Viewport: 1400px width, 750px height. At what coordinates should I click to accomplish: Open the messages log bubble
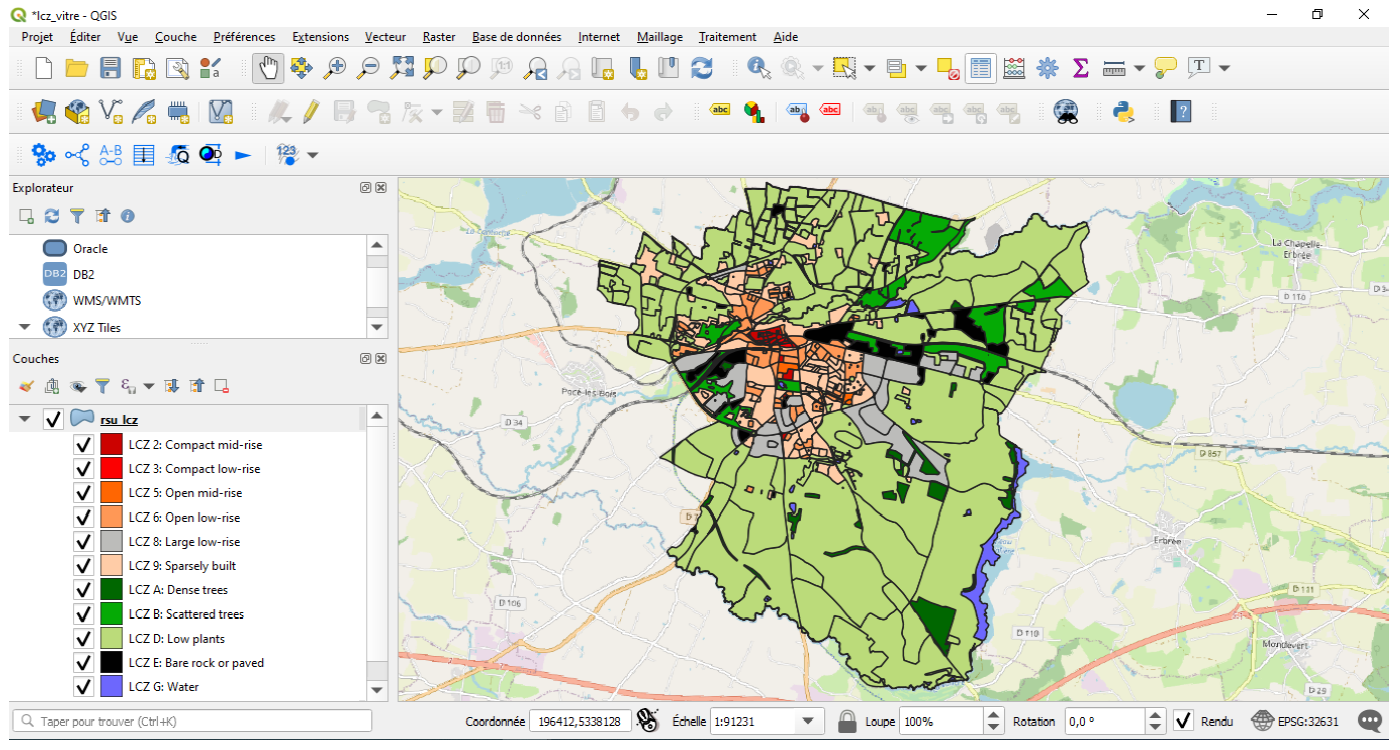1368,720
